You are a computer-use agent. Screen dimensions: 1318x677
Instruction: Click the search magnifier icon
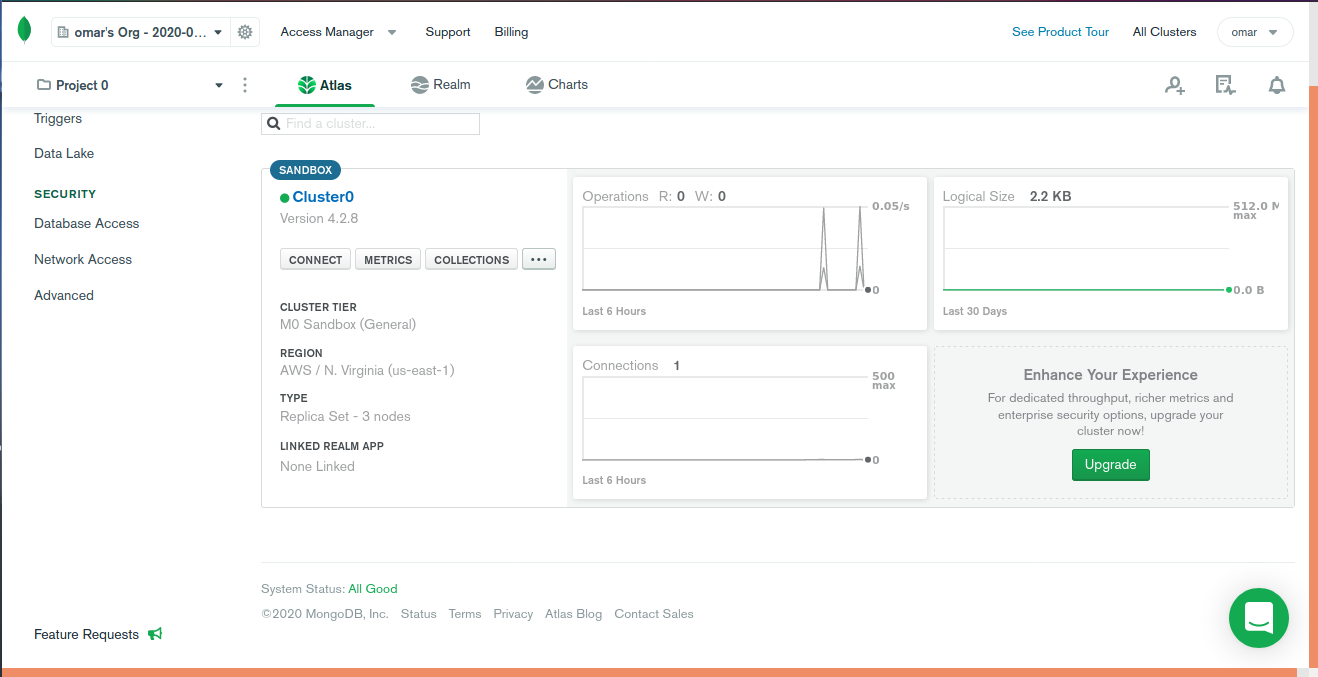[273, 124]
